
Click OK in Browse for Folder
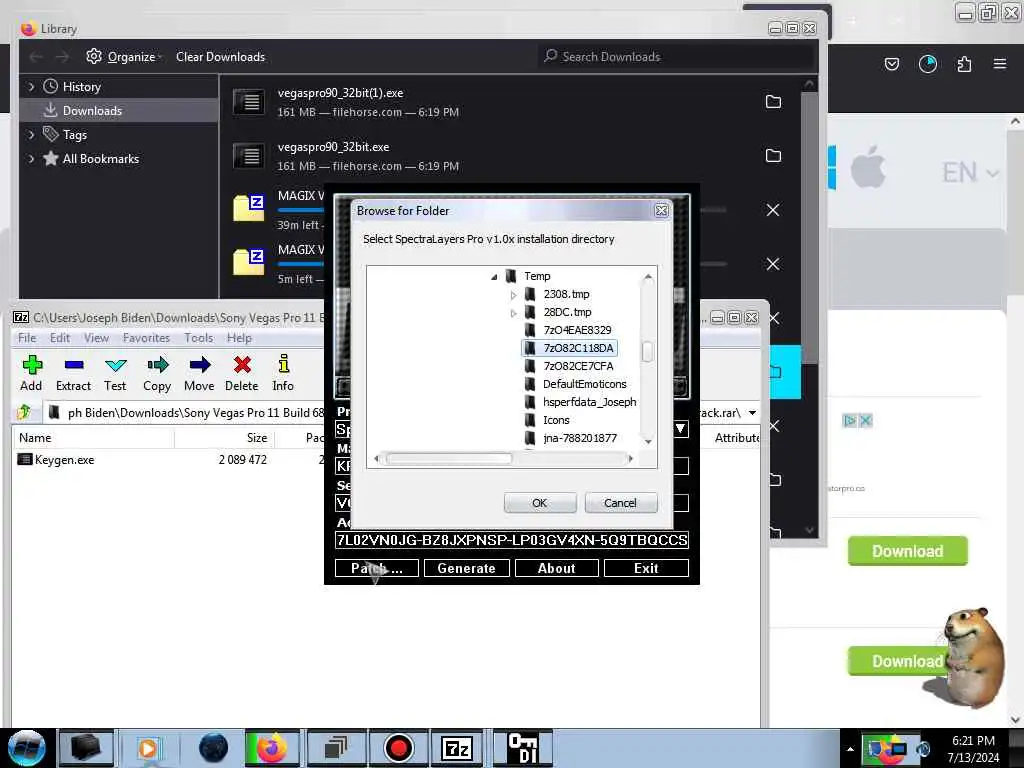pyautogui.click(x=539, y=503)
